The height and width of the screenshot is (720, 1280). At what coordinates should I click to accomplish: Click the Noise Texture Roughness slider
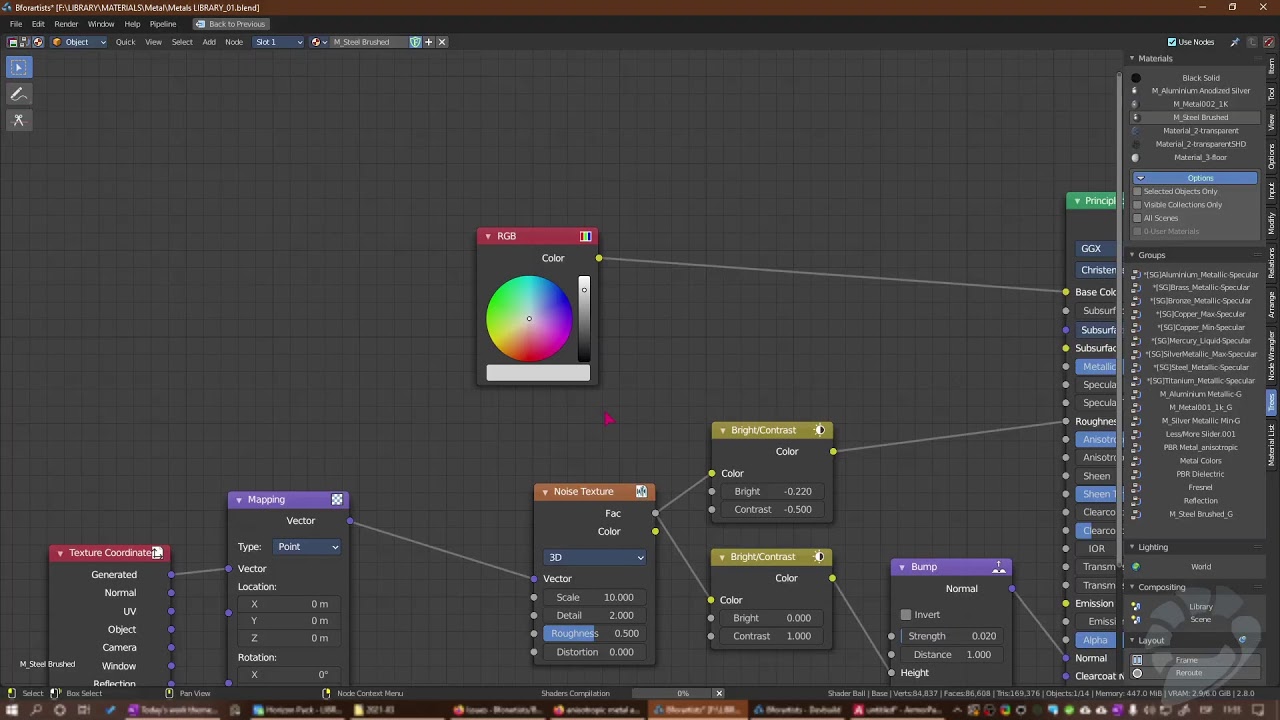(x=594, y=633)
